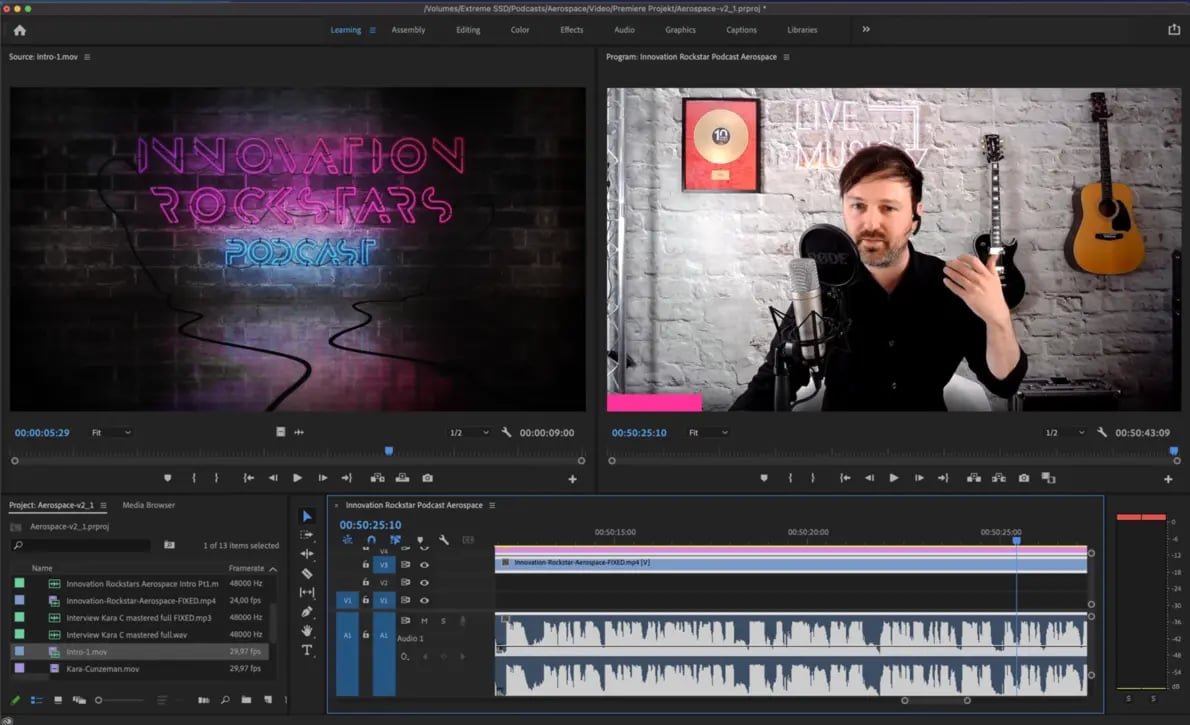Select Kara-Cunzeman.mov in project panel
Image resolution: width=1190 pixels, height=725 pixels.
[x=102, y=668]
